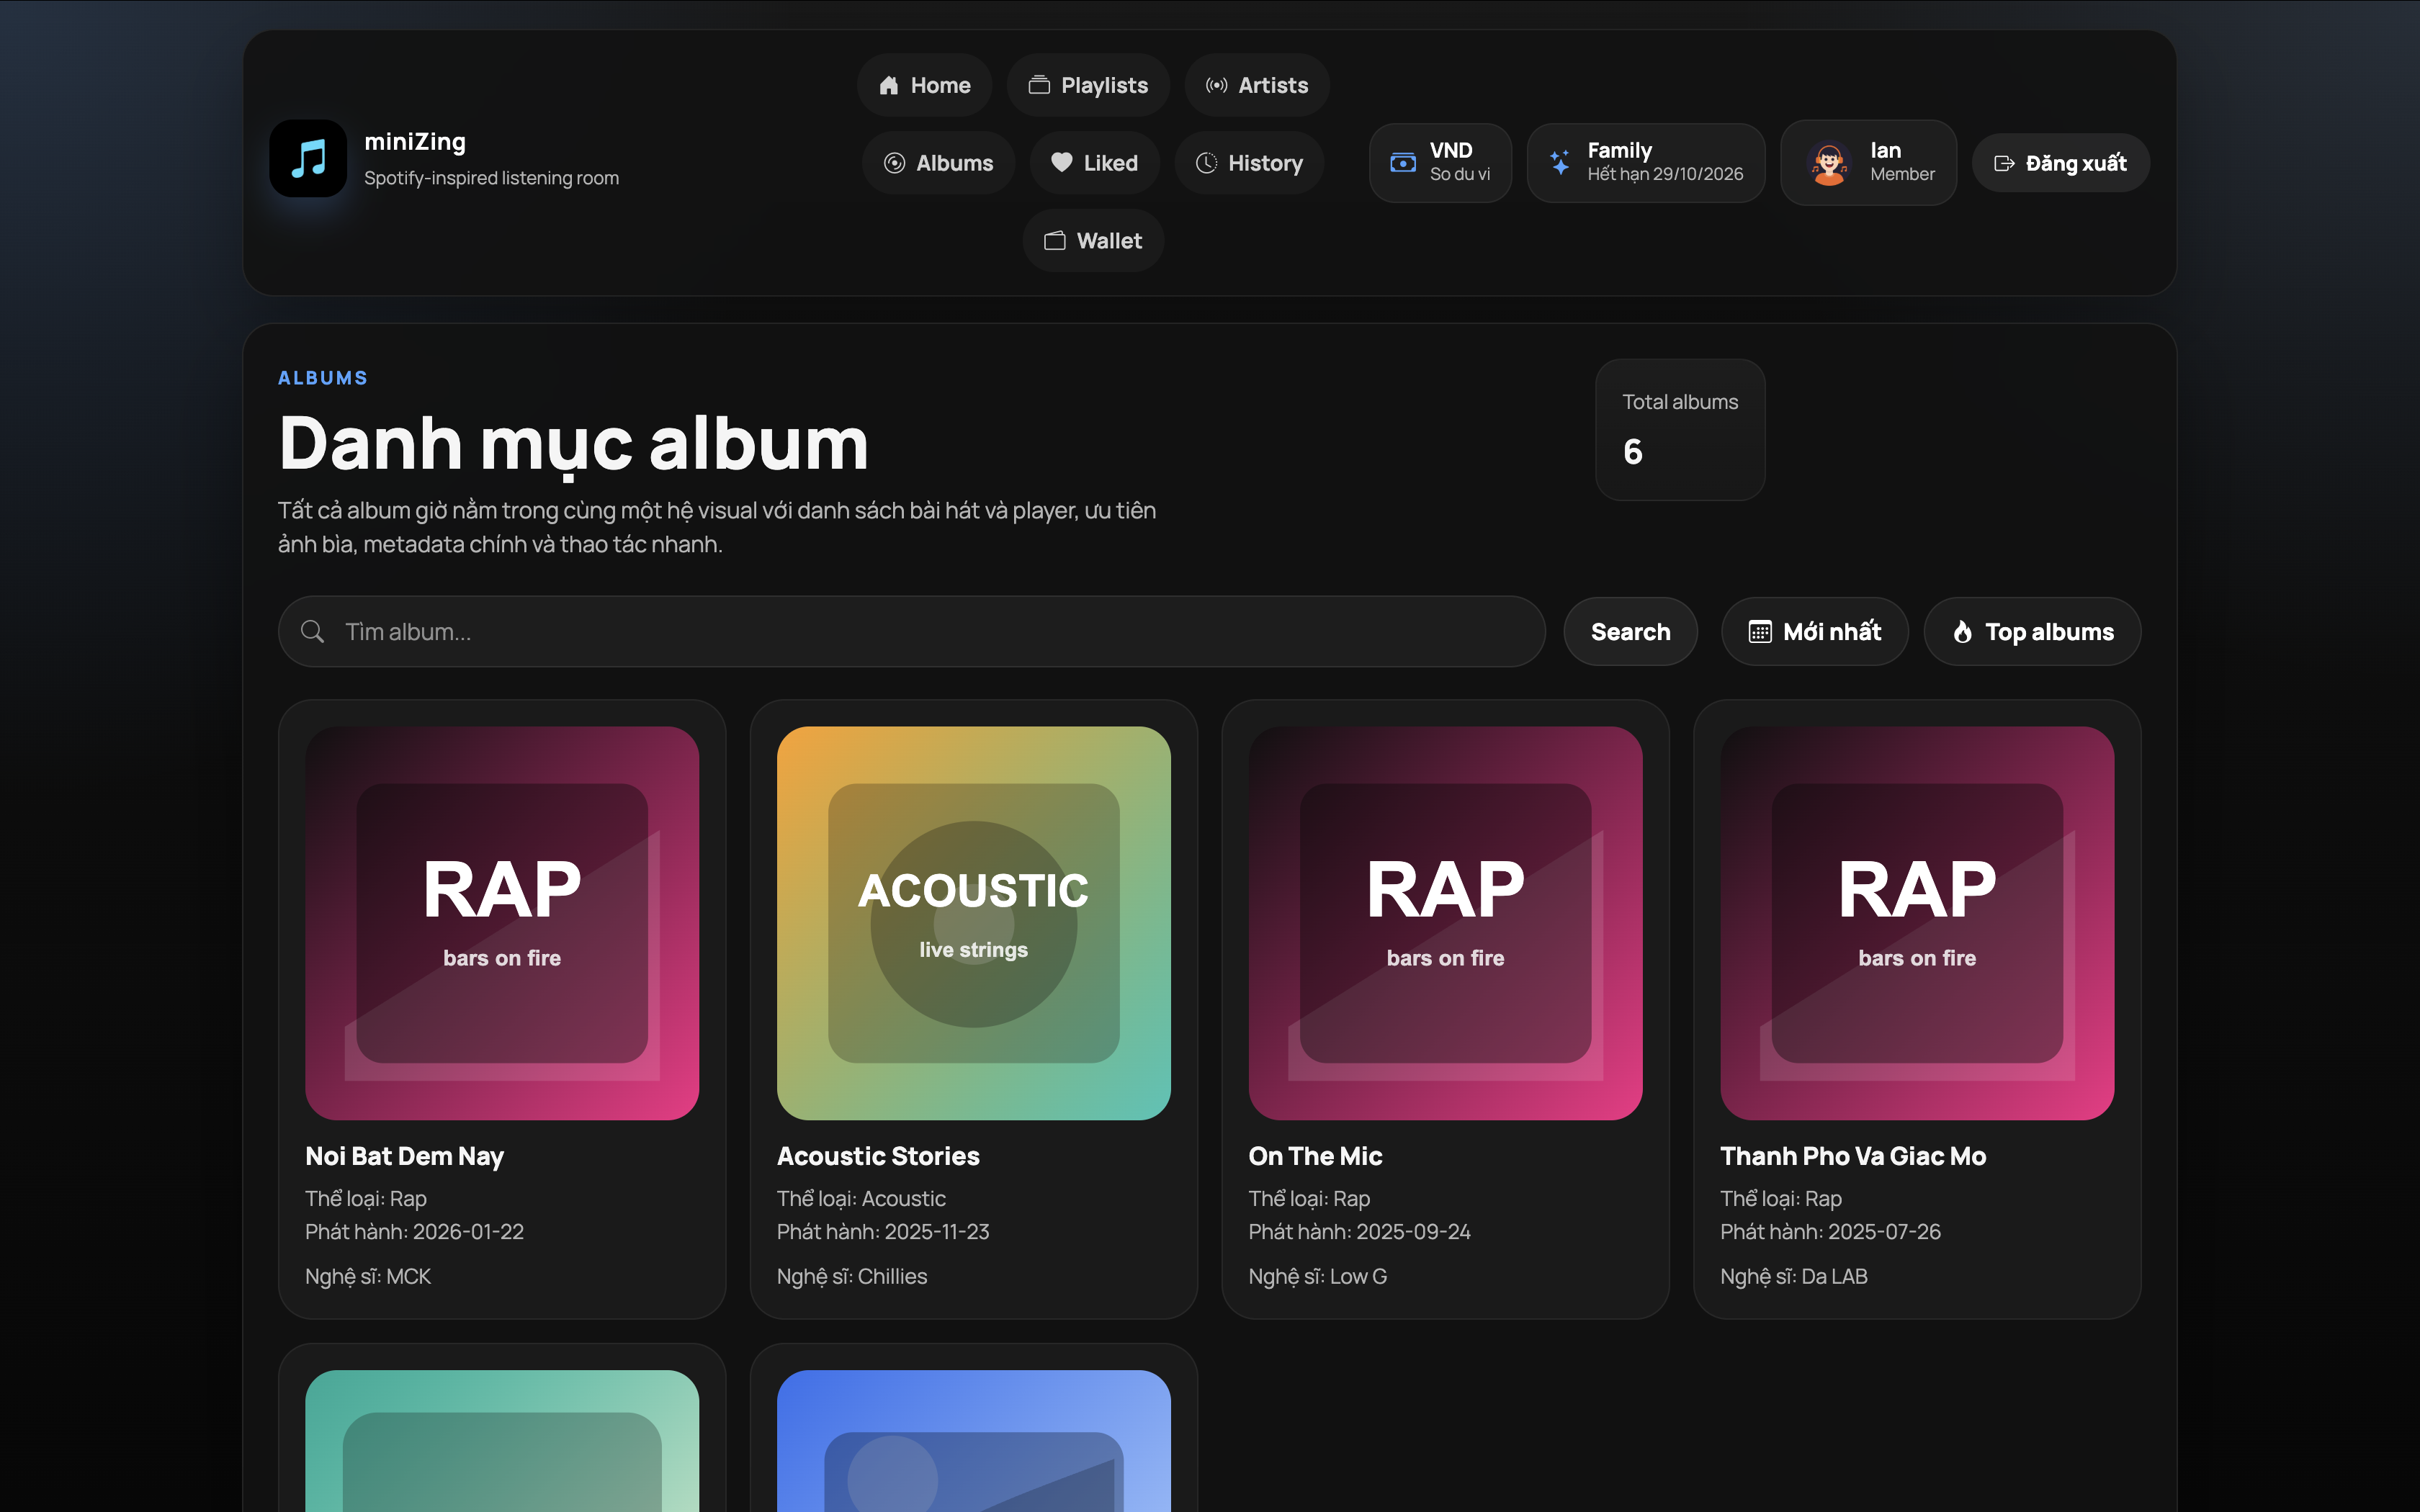Image resolution: width=2420 pixels, height=1512 pixels.
Task: Click artist text Nghệ sĩ: Chillies
Action: pyautogui.click(x=852, y=1276)
